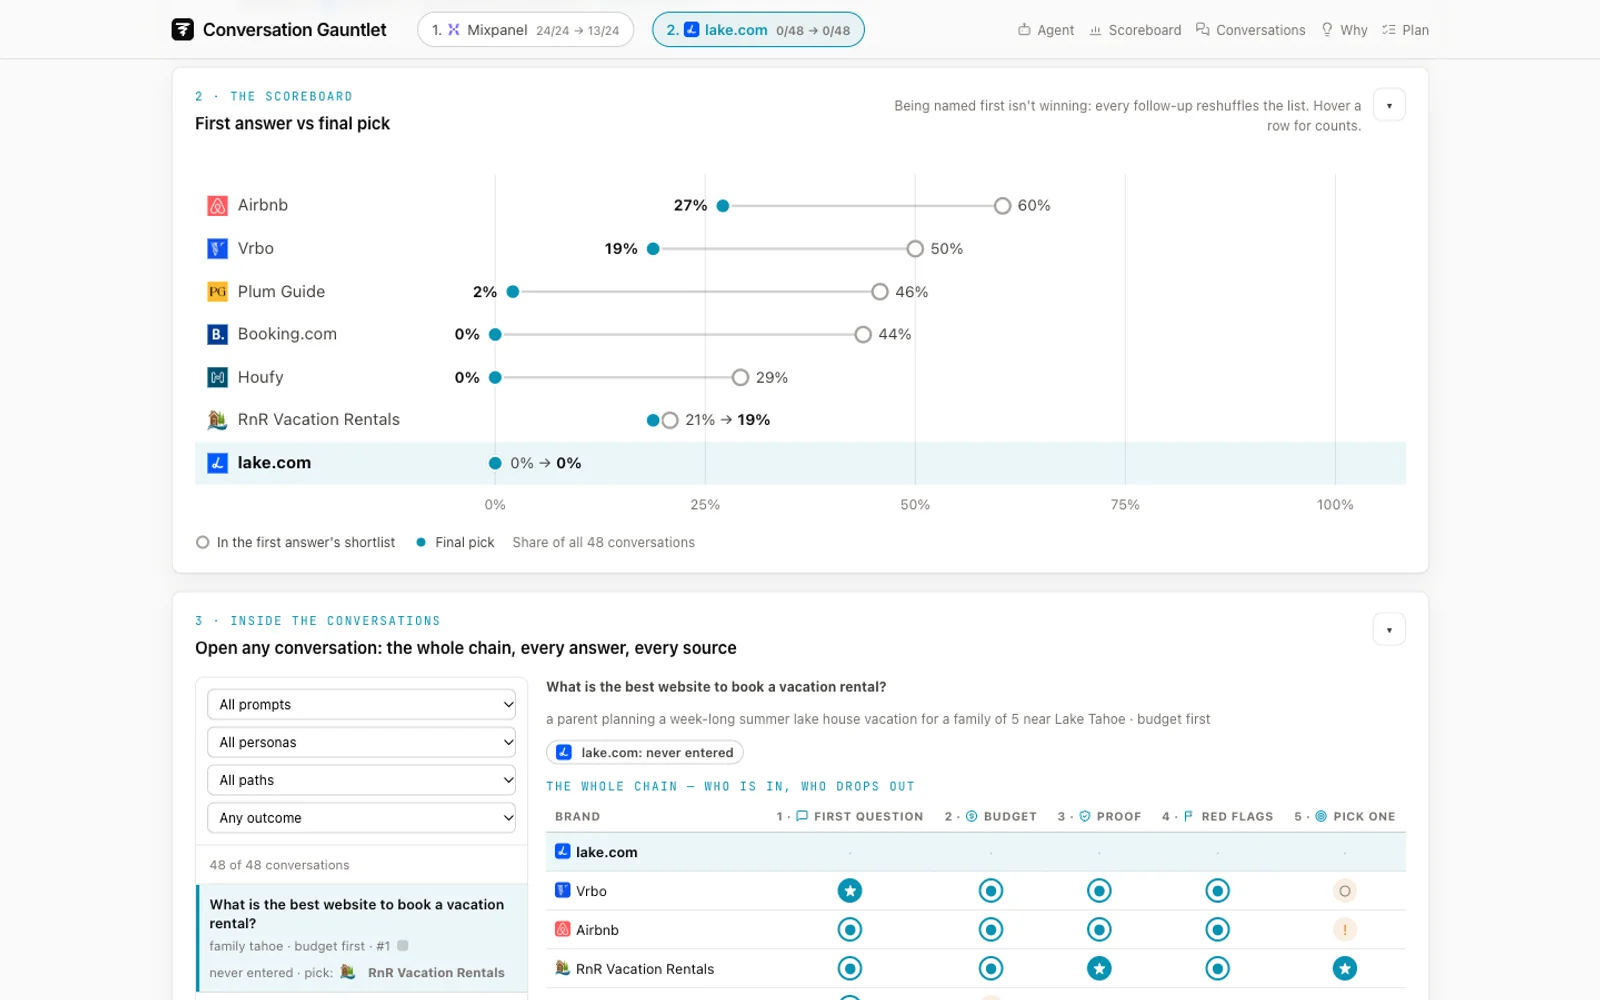
Task: Click the Airbnb logo in the scoreboard
Action: (x=217, y=206)
